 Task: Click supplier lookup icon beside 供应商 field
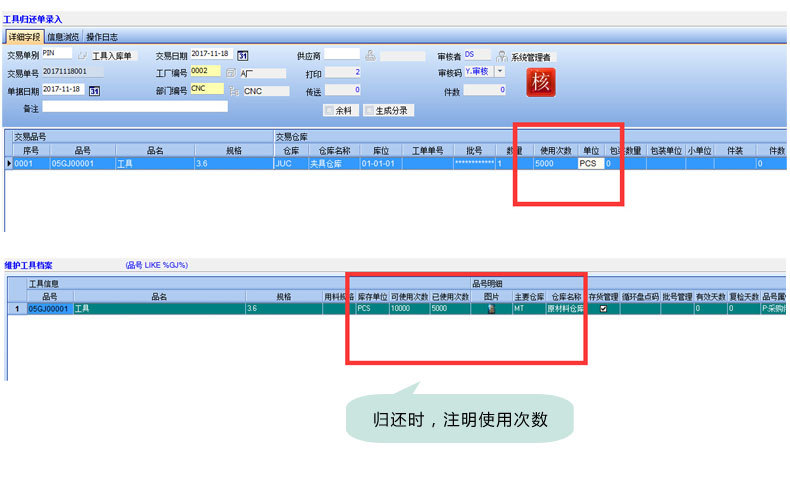coord(370,55)
